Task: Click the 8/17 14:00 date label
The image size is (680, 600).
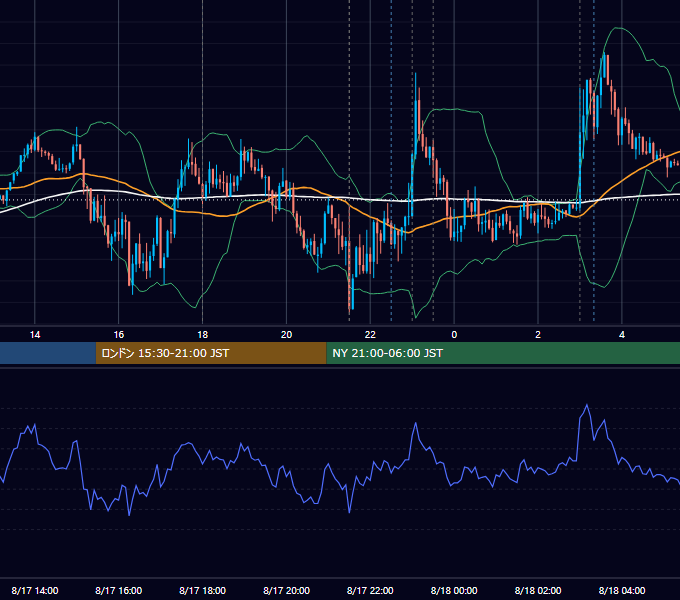Action: [x=35, y=590]
